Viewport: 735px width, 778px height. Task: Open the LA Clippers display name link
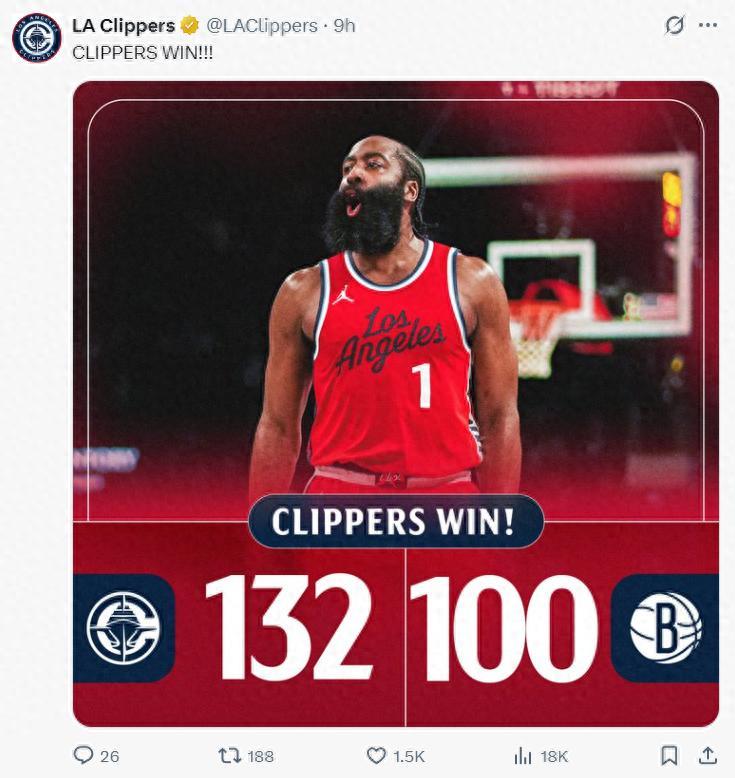(124, 25)
